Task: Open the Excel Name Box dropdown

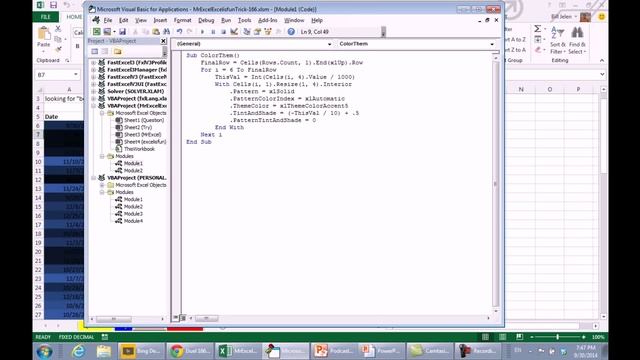Action: (x=76, y=74)
